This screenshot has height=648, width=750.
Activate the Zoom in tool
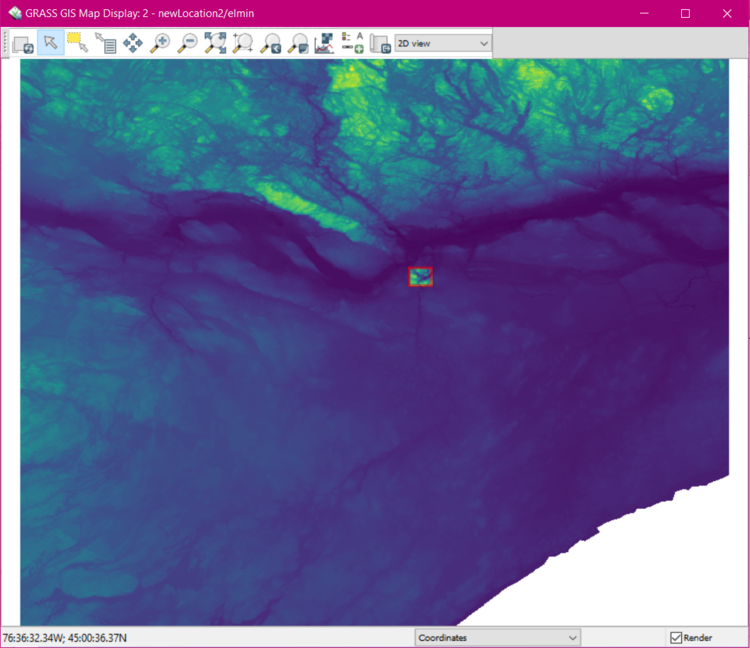point(160,43)
